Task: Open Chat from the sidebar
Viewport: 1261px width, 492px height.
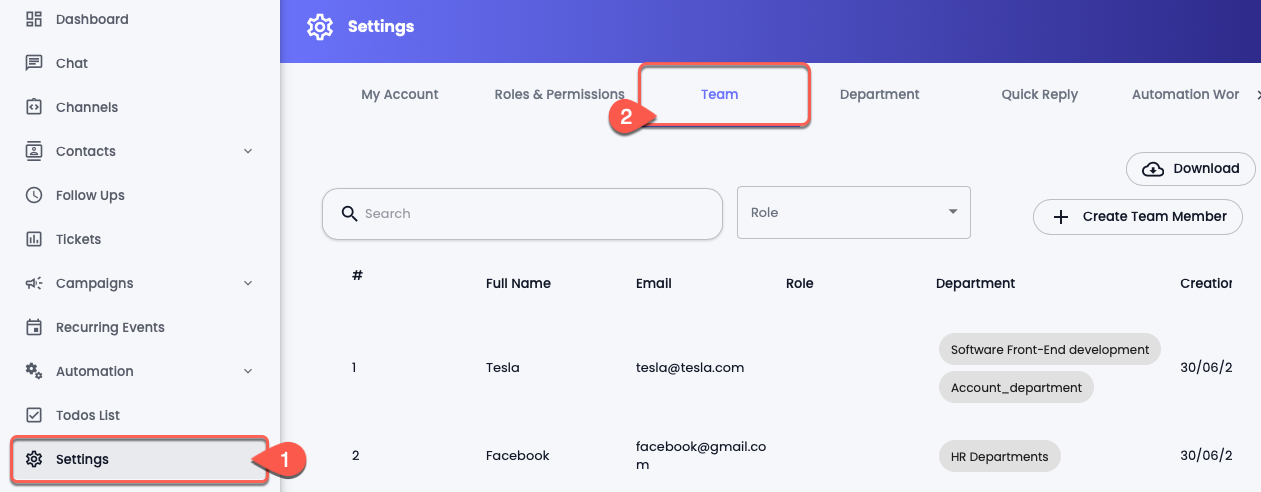Action: [x=71, y=63]
